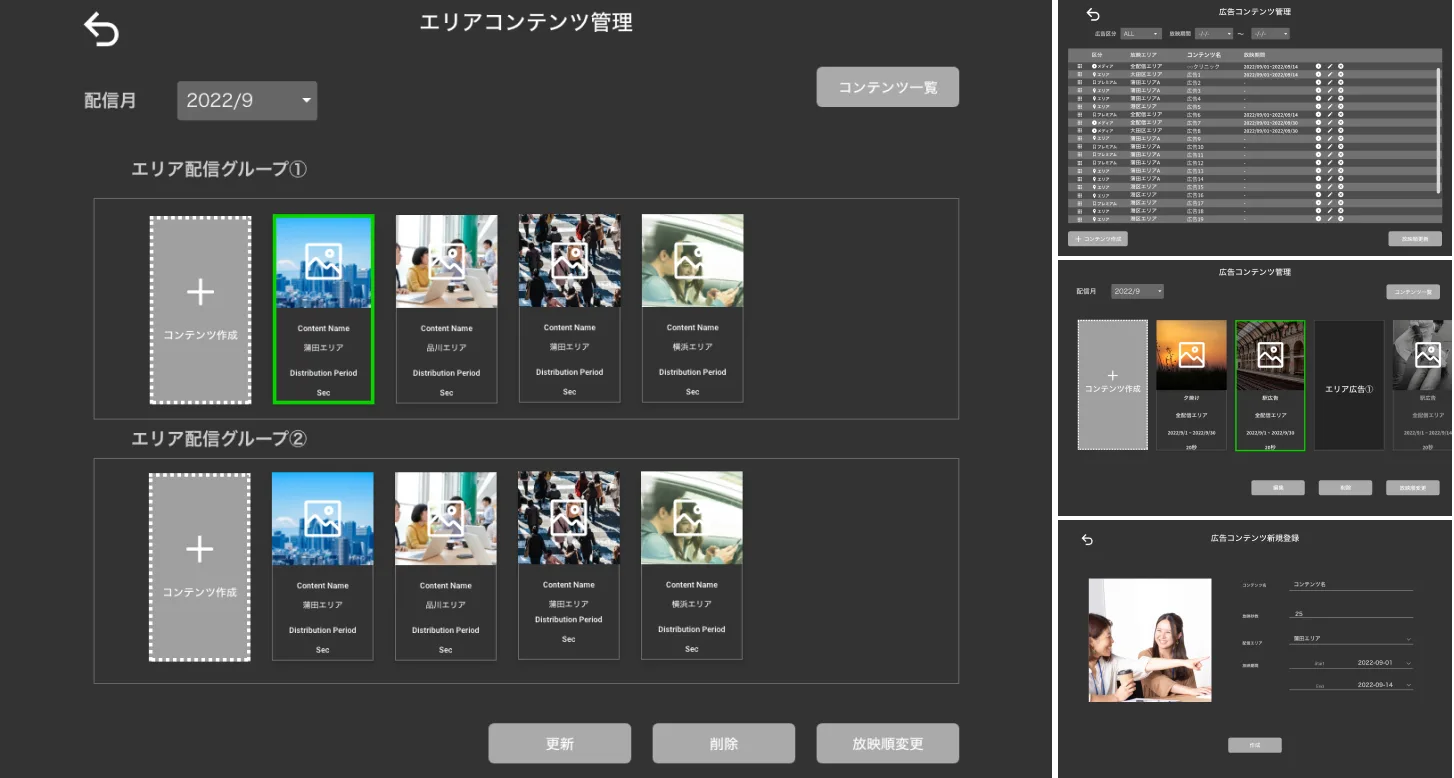The image size is (1454, 778).
Task: Click the seconds field showing 25
Action: (x=1351, y=614)
